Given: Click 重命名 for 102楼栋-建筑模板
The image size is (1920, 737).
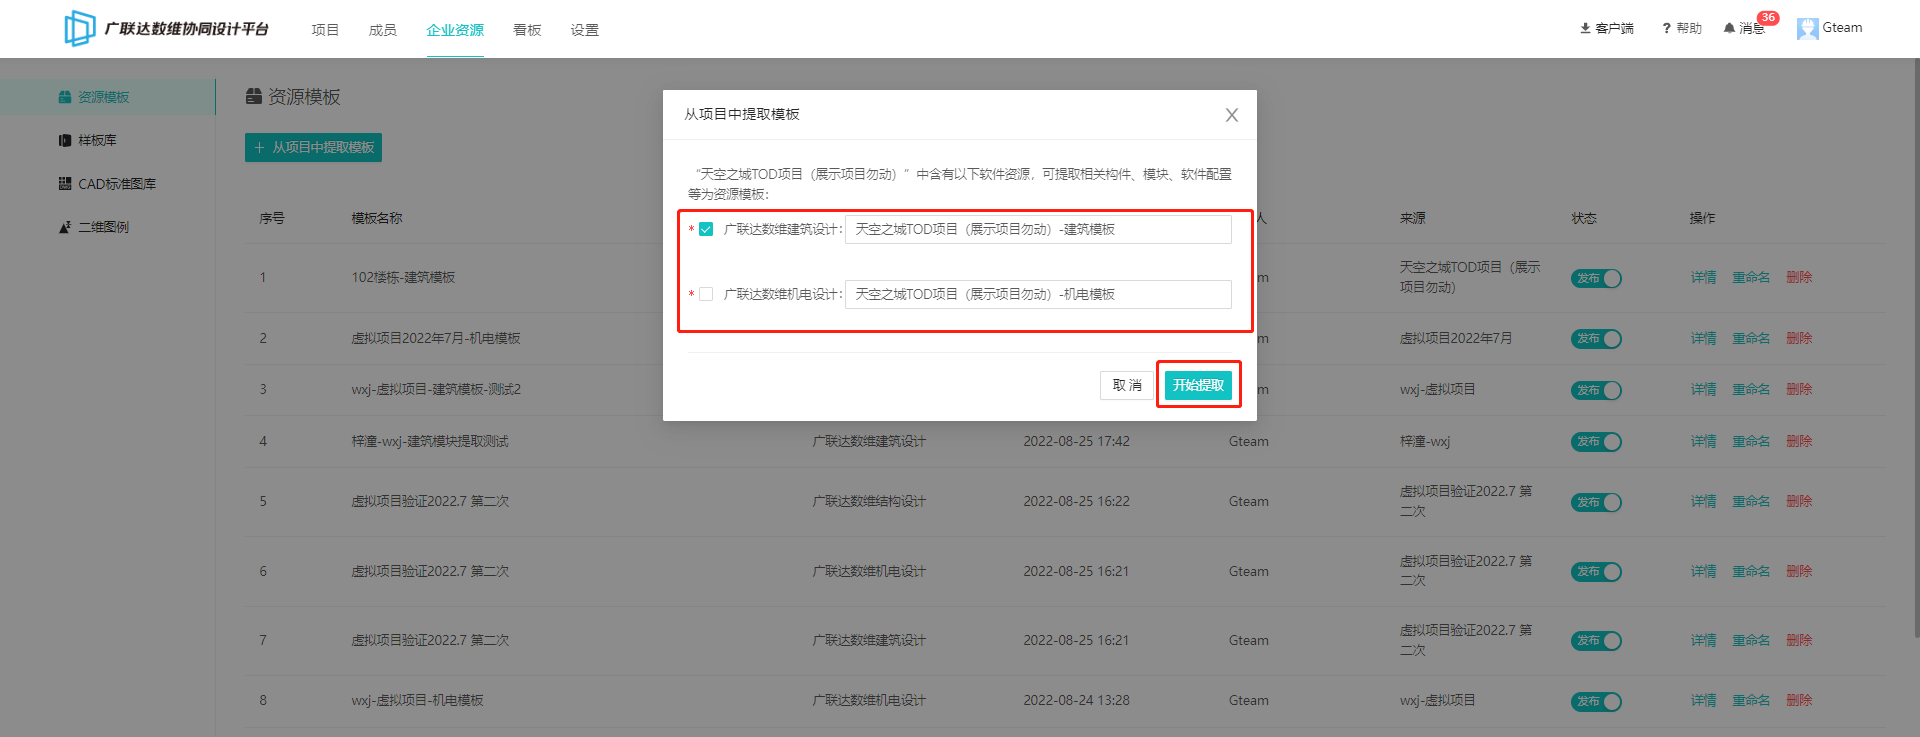Looking at the screenshot, I should point(1751,277).
